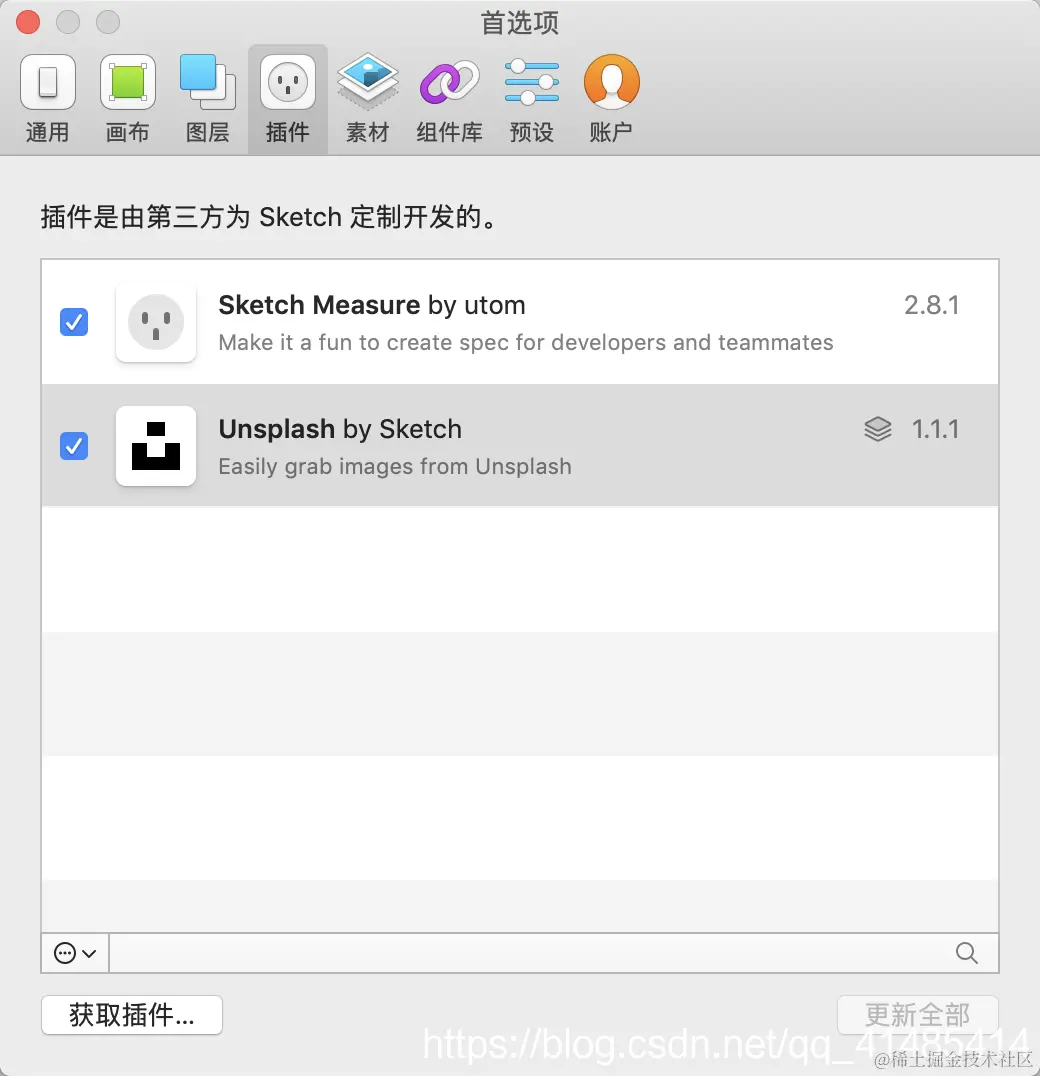Select the Unsplash by Sketch row title
The image size is (1040, 1076).
coord(340,430)
